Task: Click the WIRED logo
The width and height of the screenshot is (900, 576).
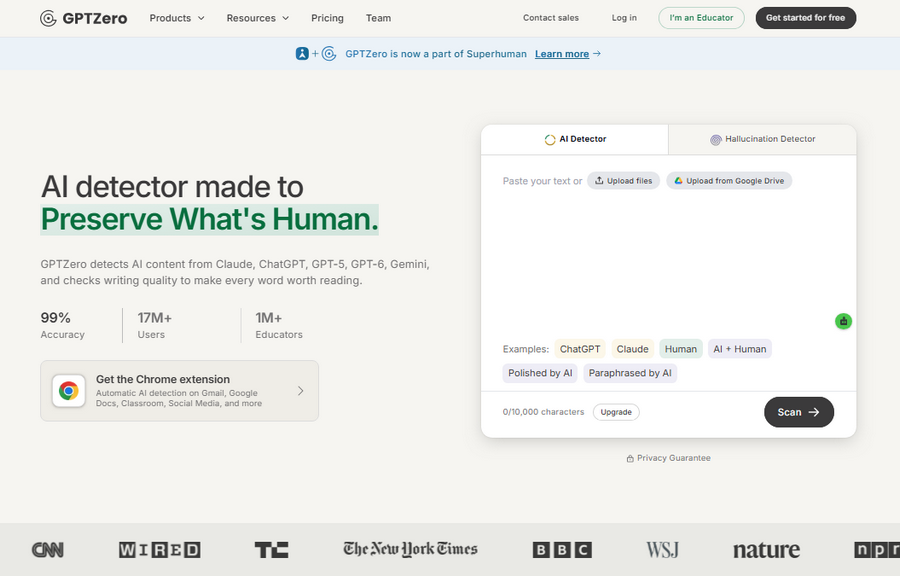Action: point(160,550)
